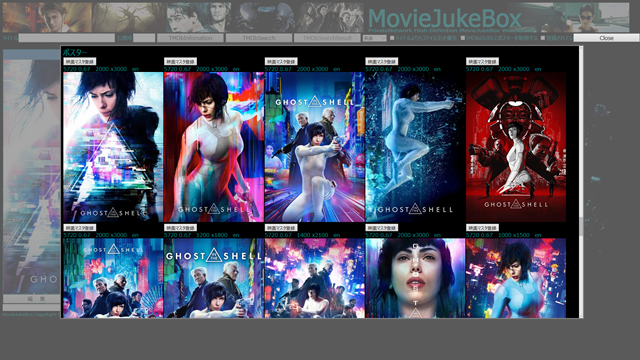This screenshot has width=640, height=360.
Task: Select the second-row poster with large GHOST IN THE SHELL title
Action: (214, 278)
